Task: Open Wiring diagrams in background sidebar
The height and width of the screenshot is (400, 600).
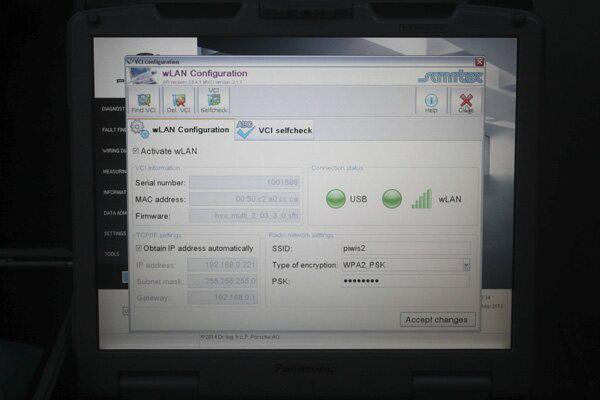Action: 114,150
